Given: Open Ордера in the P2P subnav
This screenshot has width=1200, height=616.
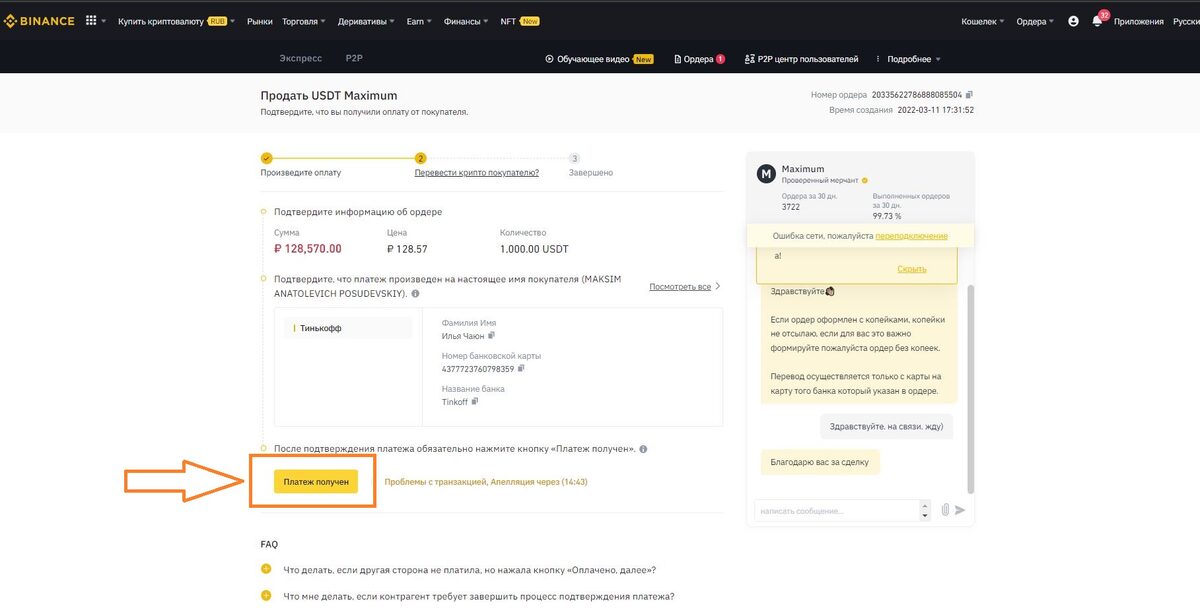Looking at the screenshot, I should click(x=700, y=59).
